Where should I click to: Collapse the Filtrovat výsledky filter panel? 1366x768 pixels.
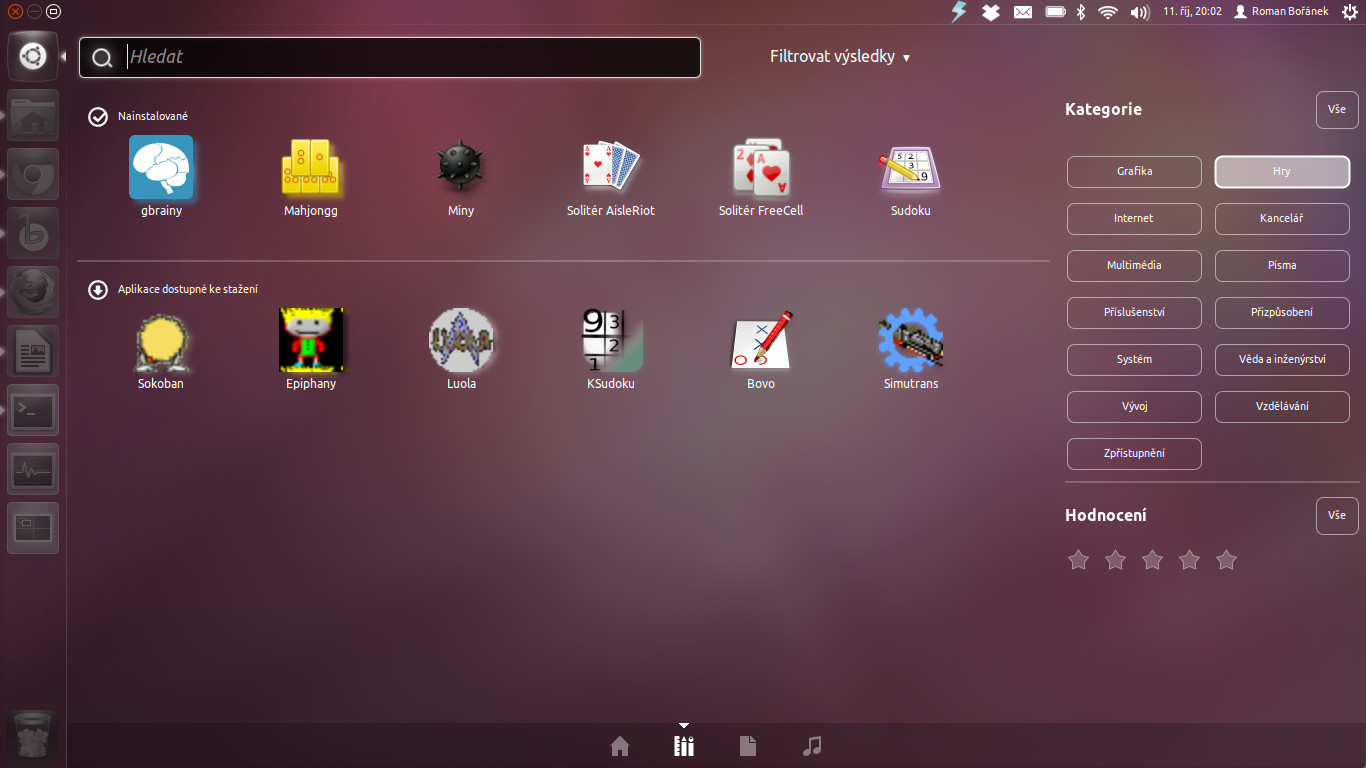[x=839, y=57]
